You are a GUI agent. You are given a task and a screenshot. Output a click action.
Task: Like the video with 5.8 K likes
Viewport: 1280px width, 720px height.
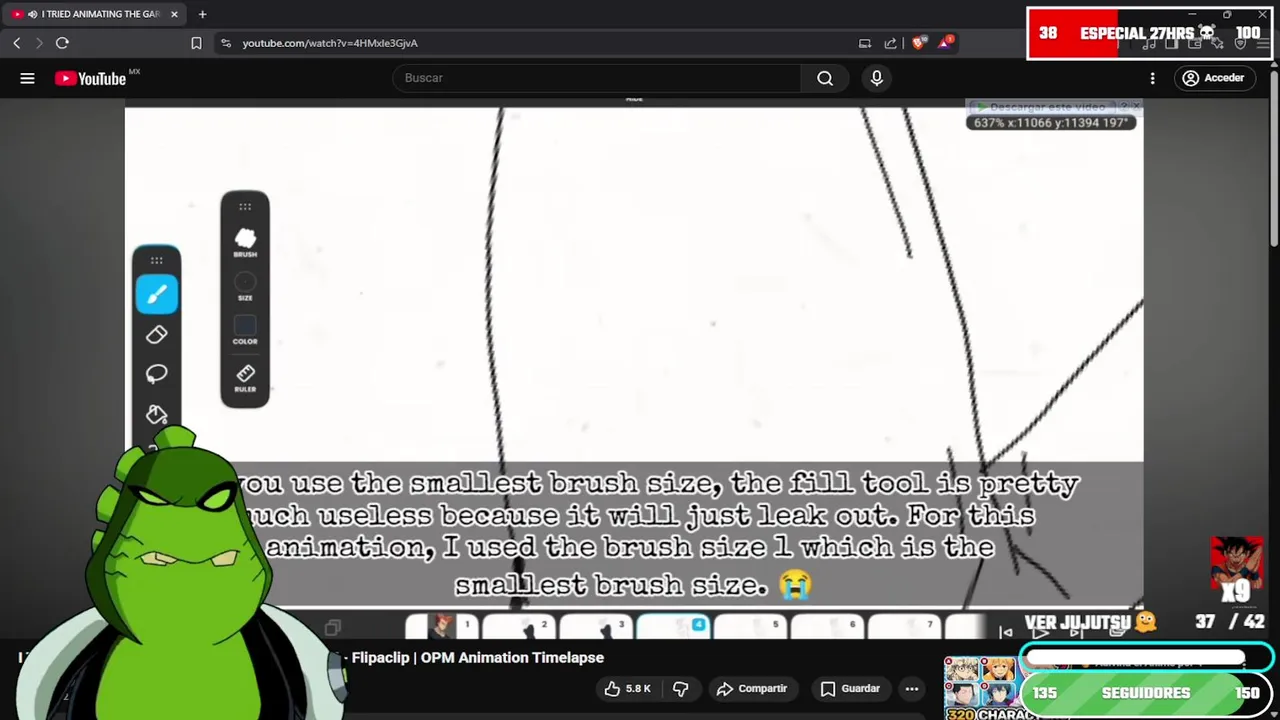coord(628,688)
